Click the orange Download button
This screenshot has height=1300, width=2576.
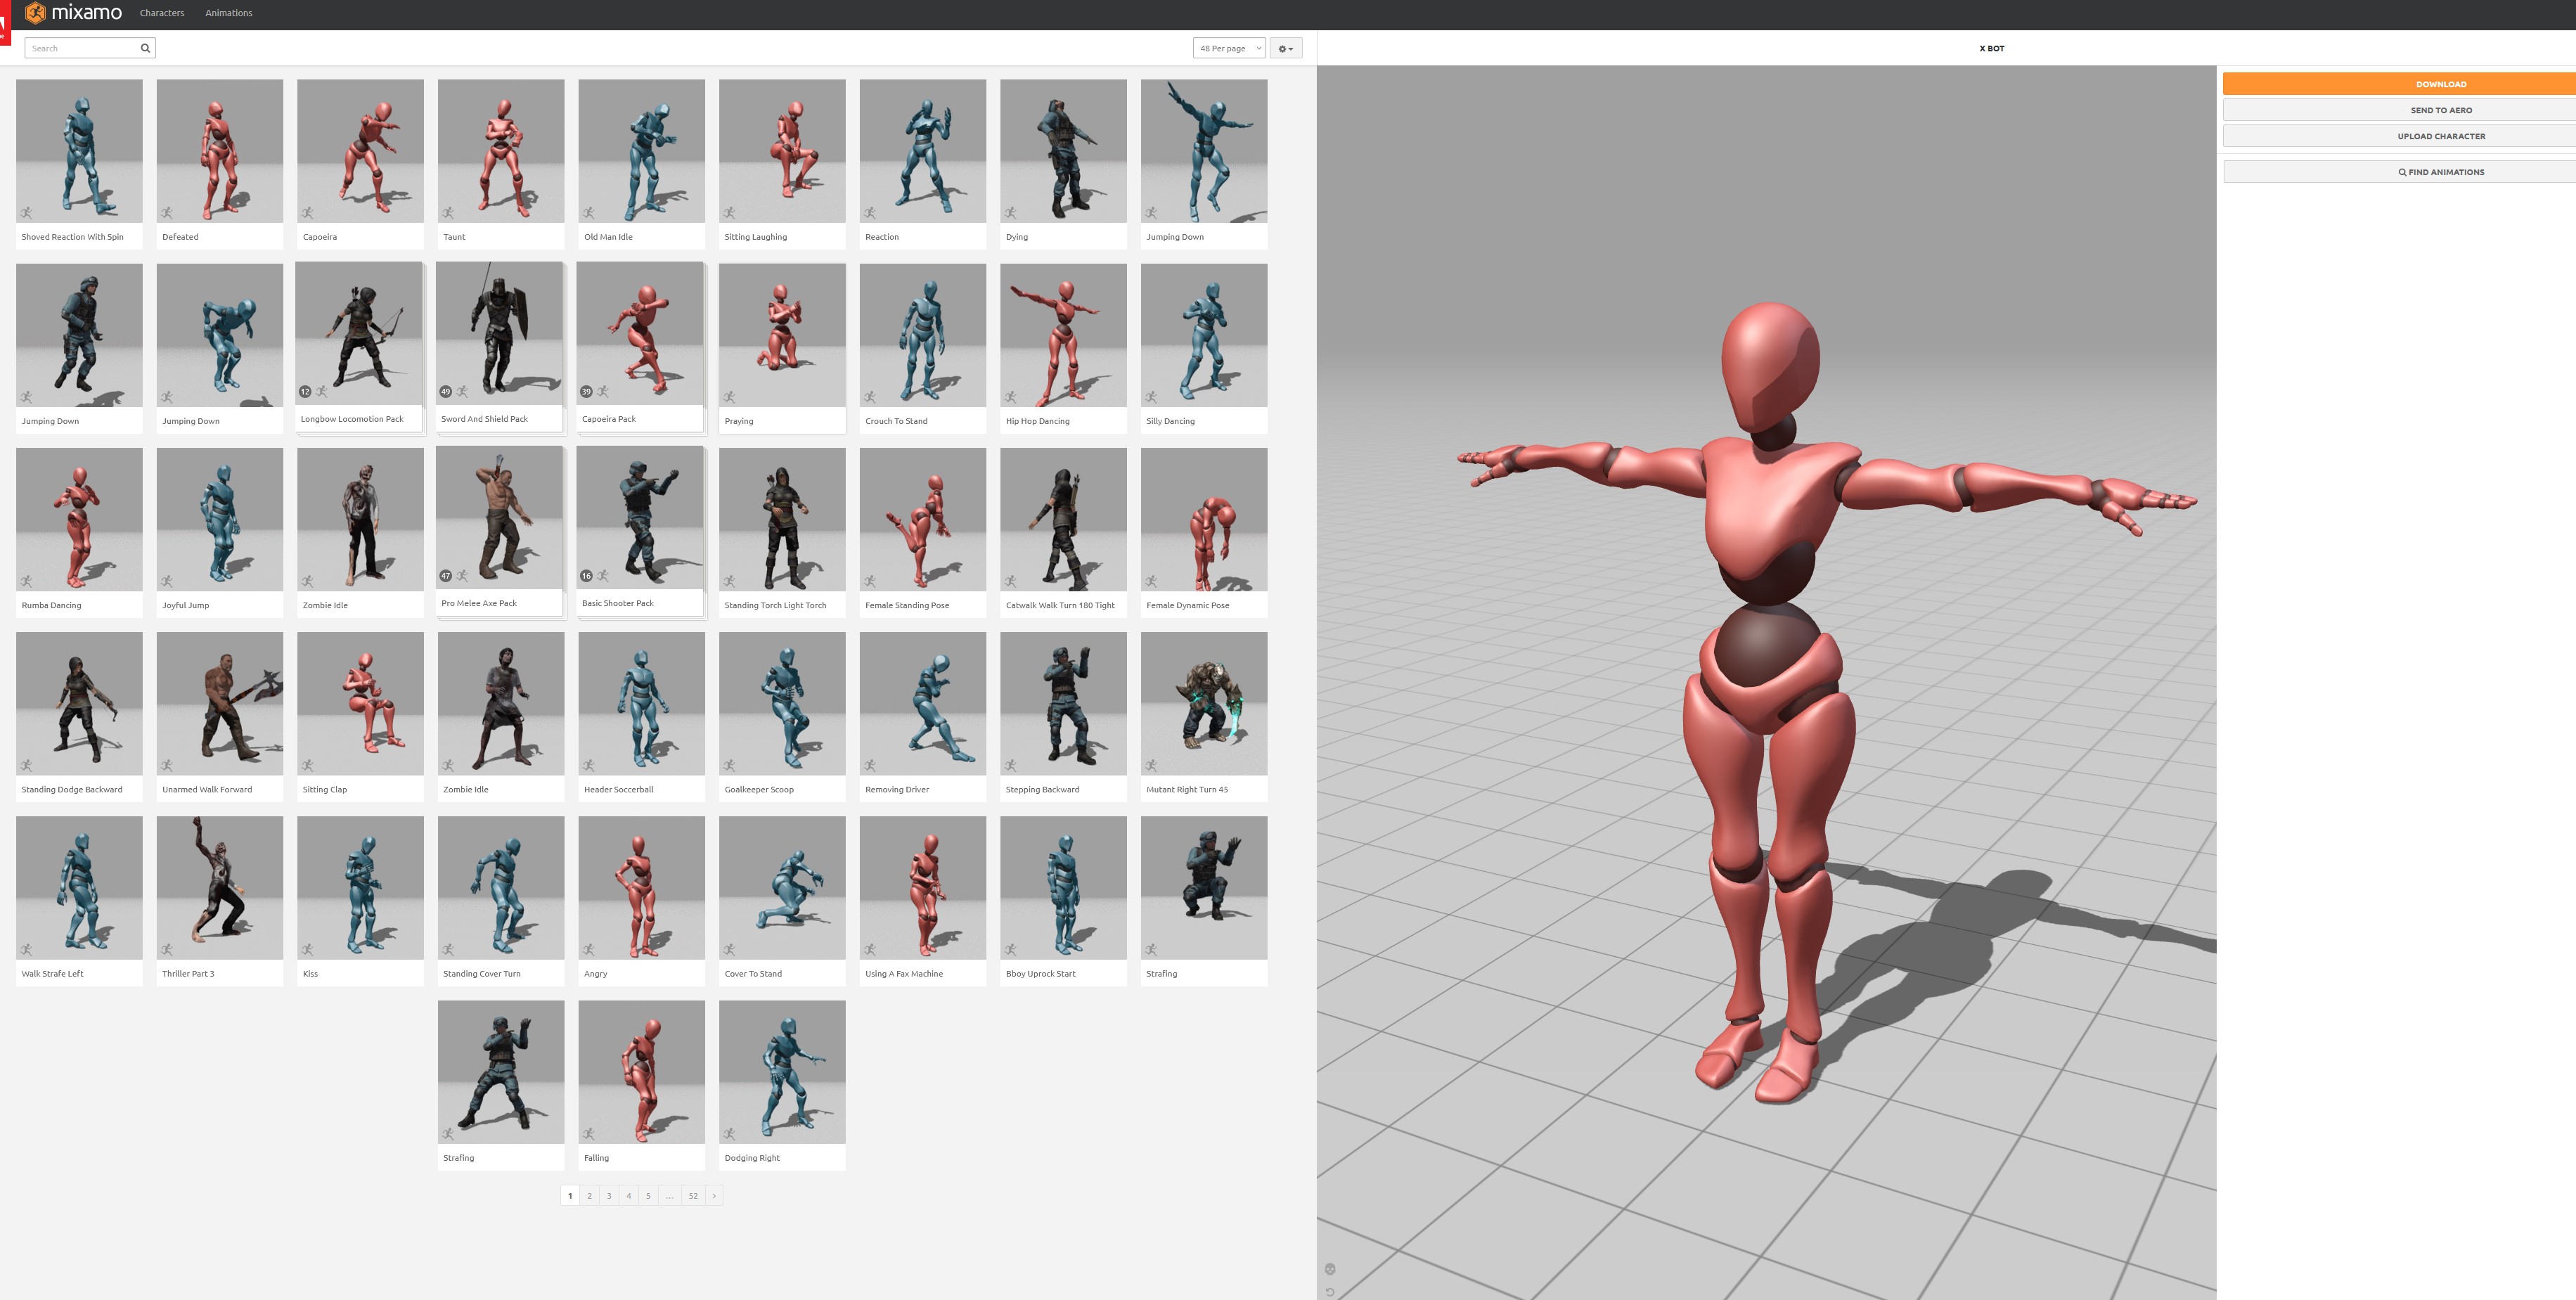point(2400,84)
